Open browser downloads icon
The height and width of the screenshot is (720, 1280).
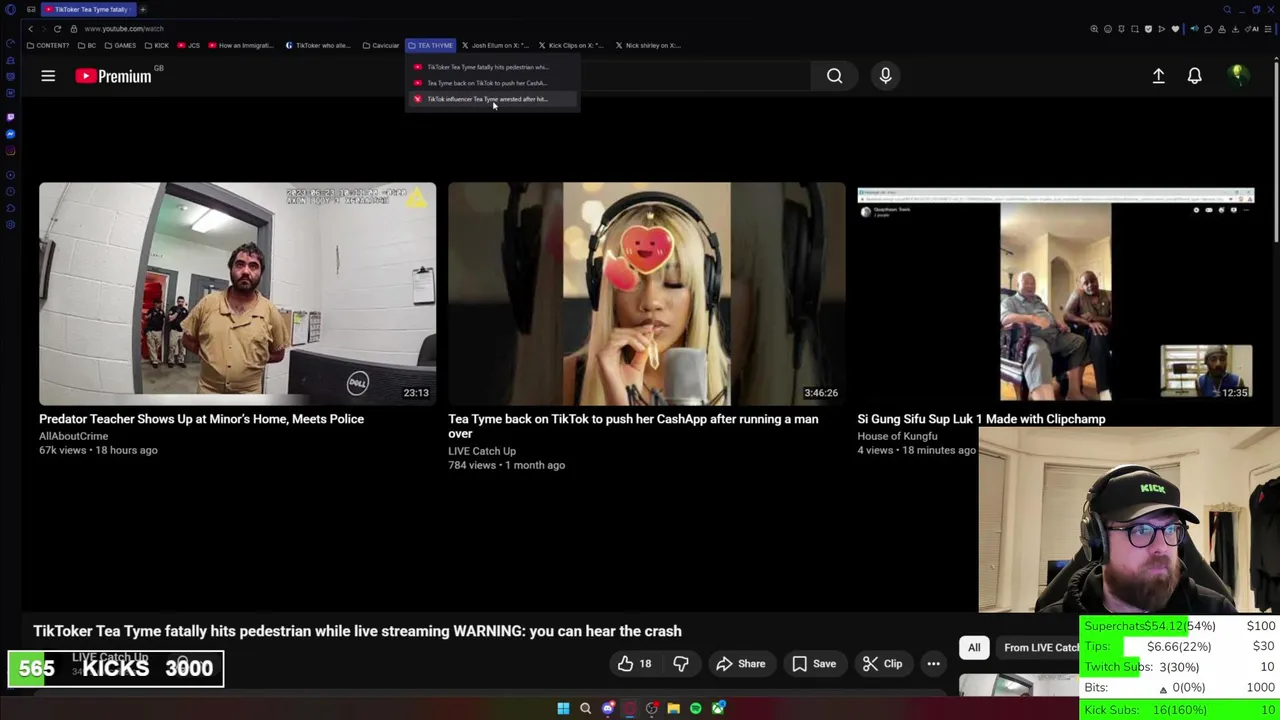tap(1236, 29)
